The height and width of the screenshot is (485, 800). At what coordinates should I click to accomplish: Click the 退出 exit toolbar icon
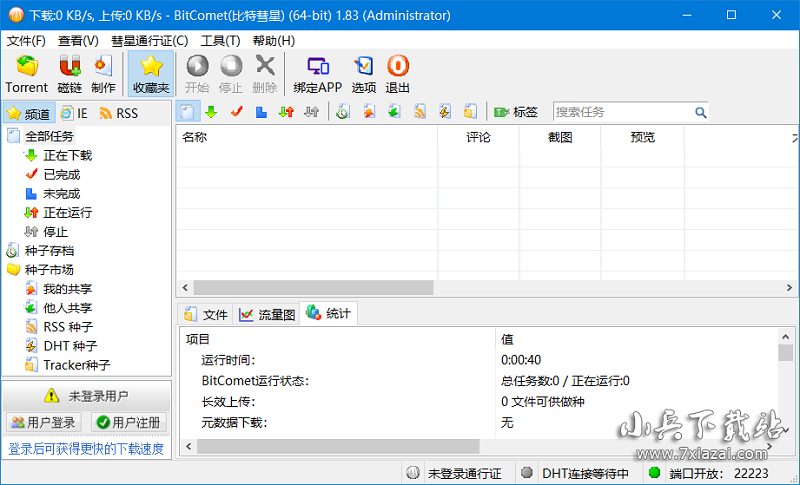coord(397,74)
